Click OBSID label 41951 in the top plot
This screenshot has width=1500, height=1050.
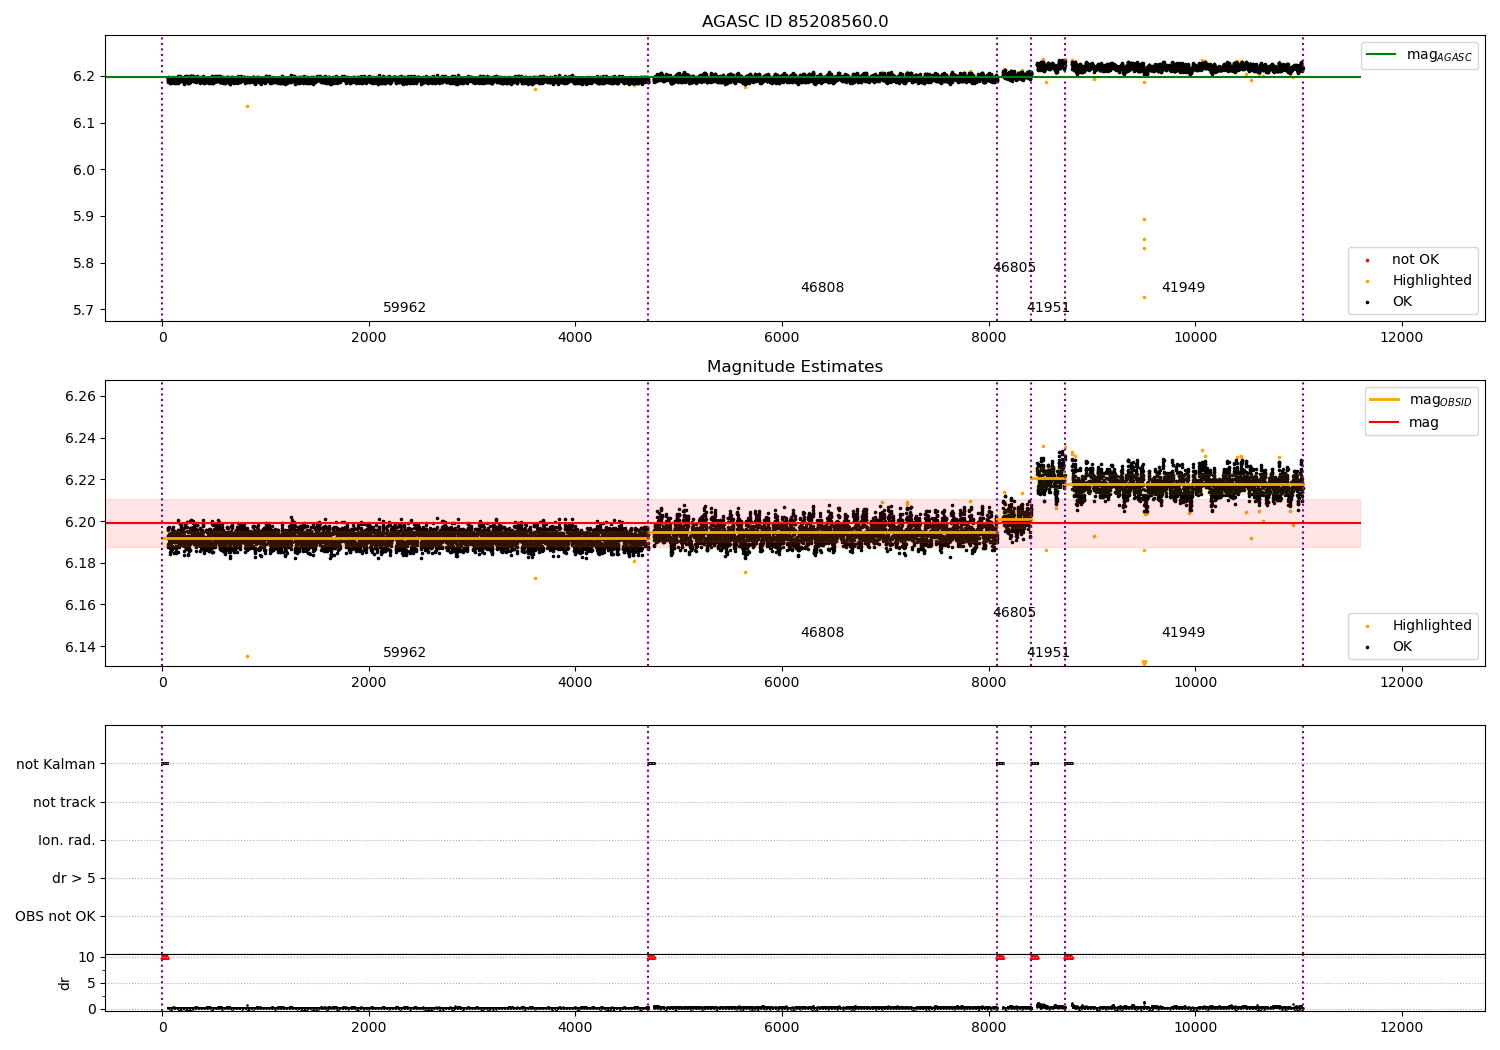pos(1048,308)
